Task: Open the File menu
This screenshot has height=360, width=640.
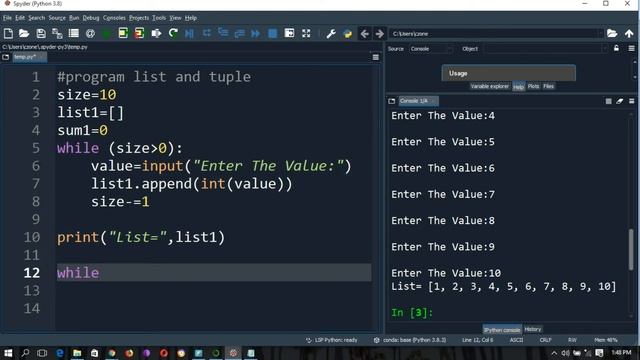Action: coord(7,18)
